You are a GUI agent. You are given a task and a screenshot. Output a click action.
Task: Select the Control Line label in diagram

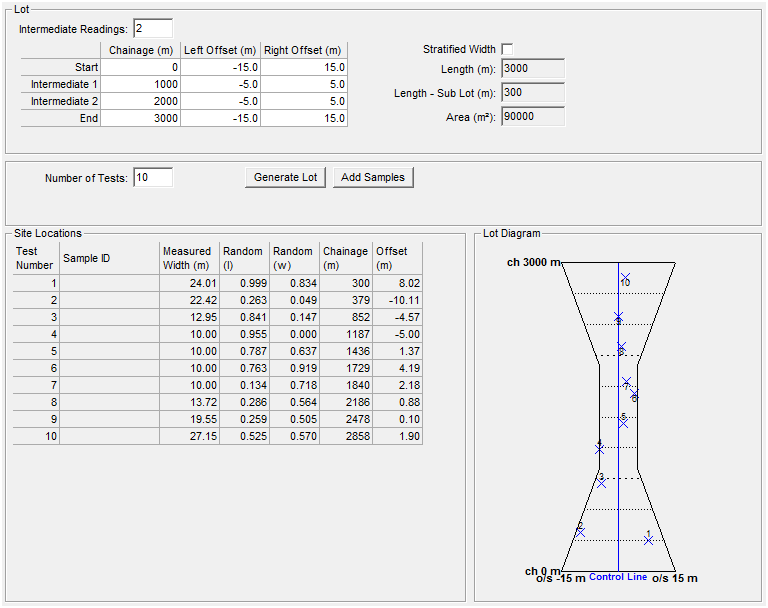coord(618,578)
